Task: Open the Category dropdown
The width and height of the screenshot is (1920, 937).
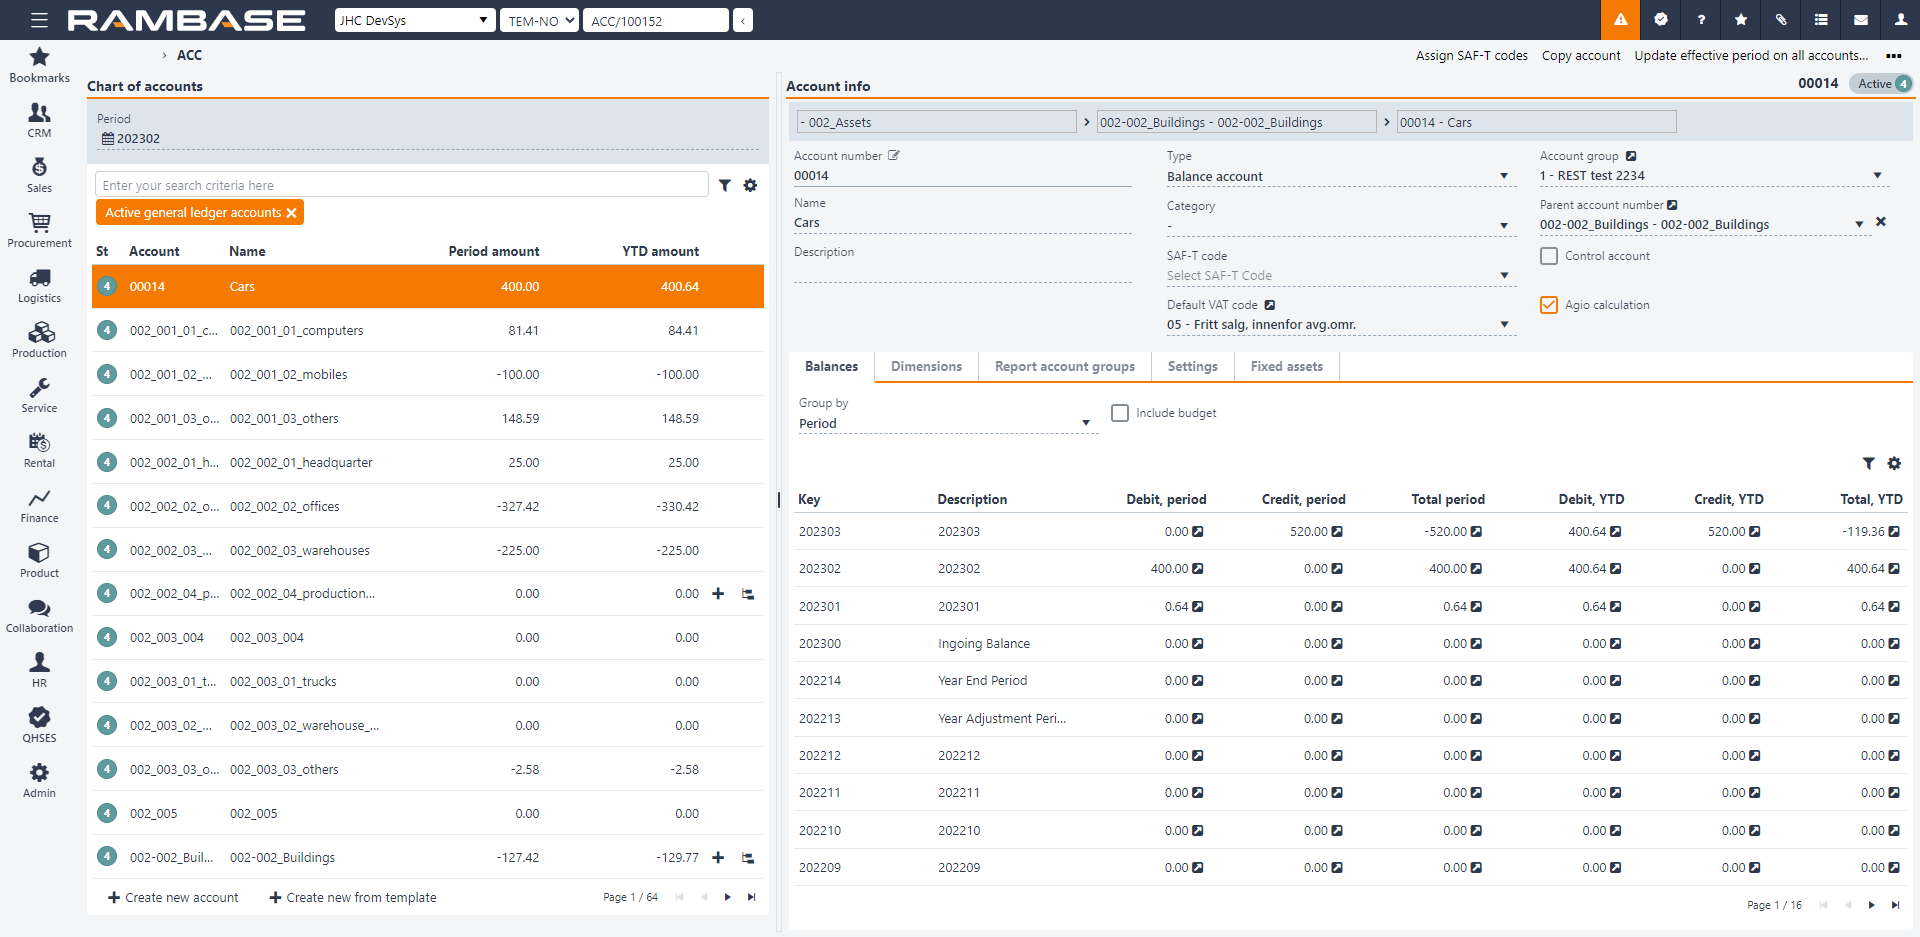Action: [x=1341, y=226]
